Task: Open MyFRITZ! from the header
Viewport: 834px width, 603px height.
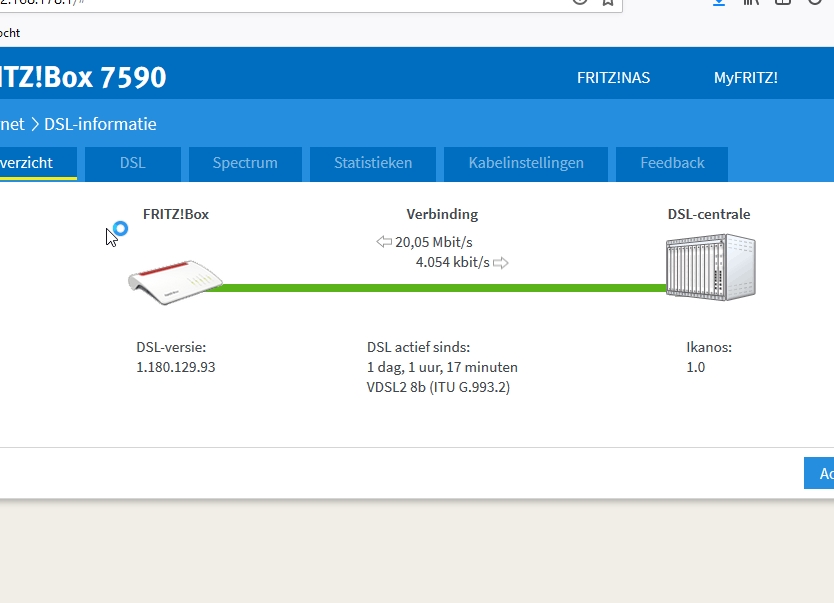Action: (x=745, y=78)
